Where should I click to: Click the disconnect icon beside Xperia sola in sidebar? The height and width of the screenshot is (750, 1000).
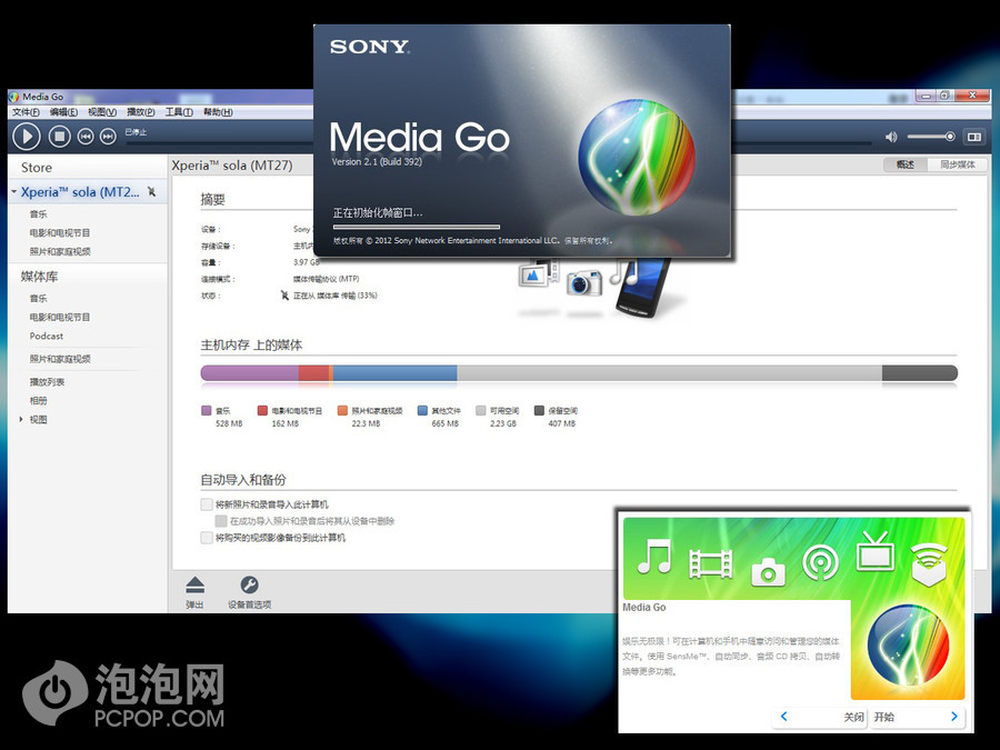pos(152,192)
